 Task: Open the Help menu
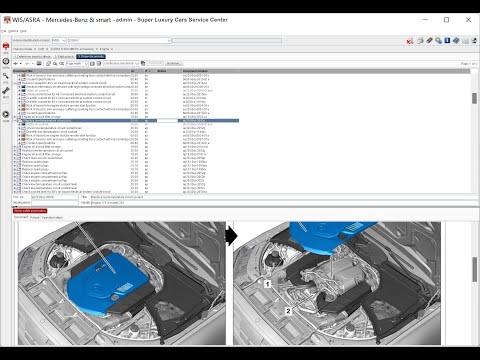[x=23, y=31]
